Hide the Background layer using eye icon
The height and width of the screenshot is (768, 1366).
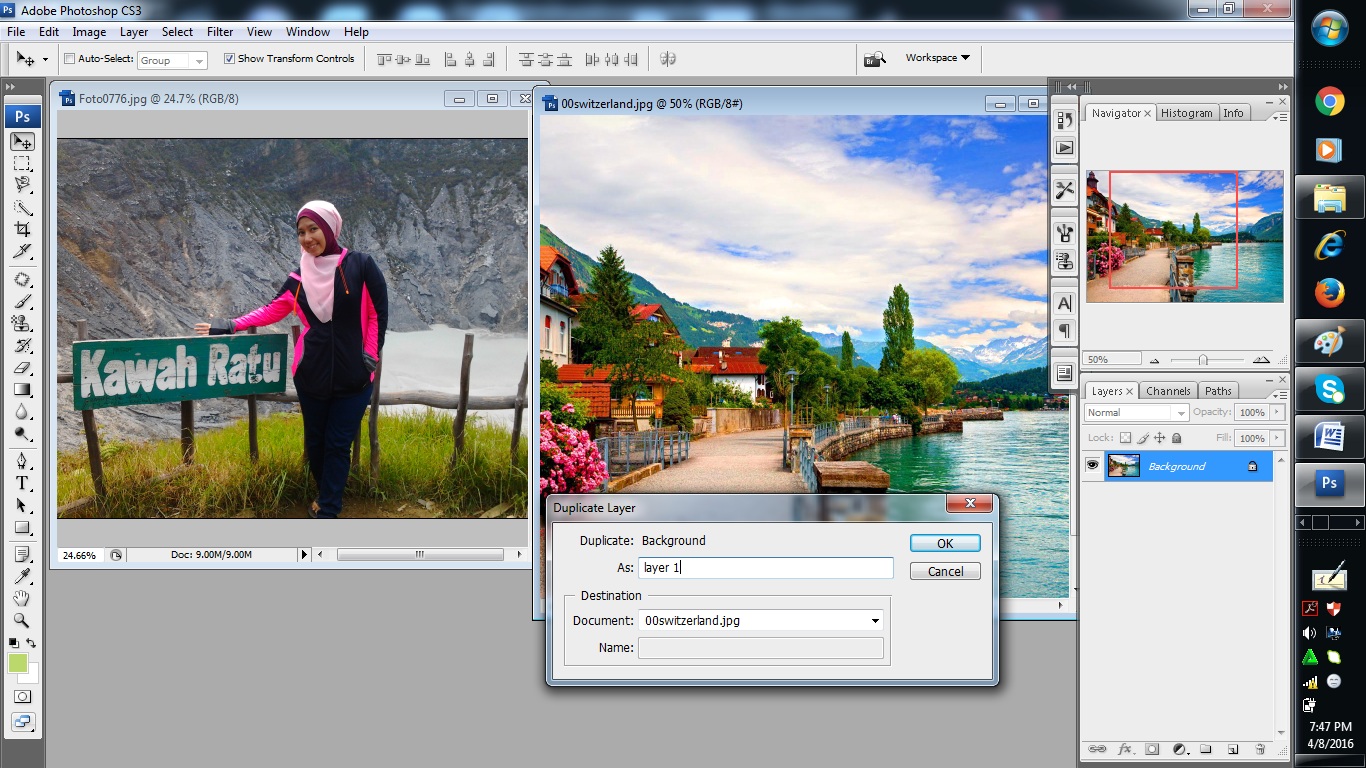click(1092, 466)
